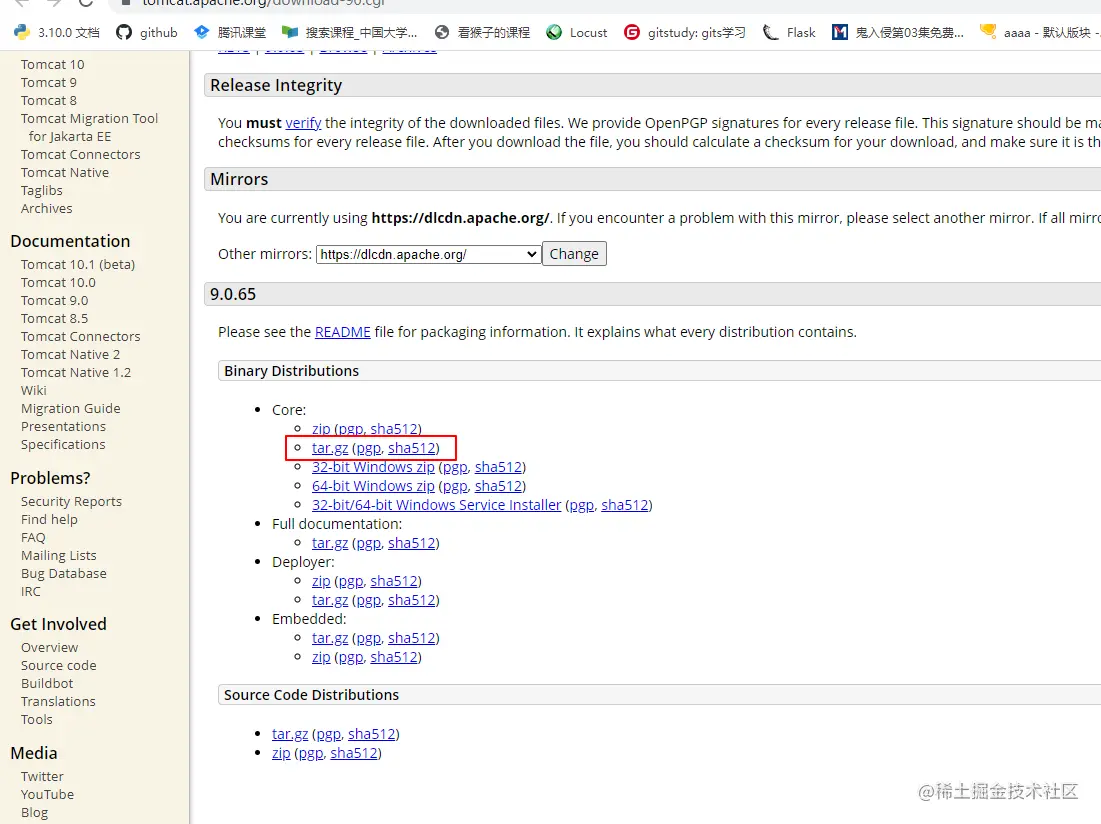Screen dimensions: 1101x824
Task: Open the IRC link
Action: [x=31, y=592]
